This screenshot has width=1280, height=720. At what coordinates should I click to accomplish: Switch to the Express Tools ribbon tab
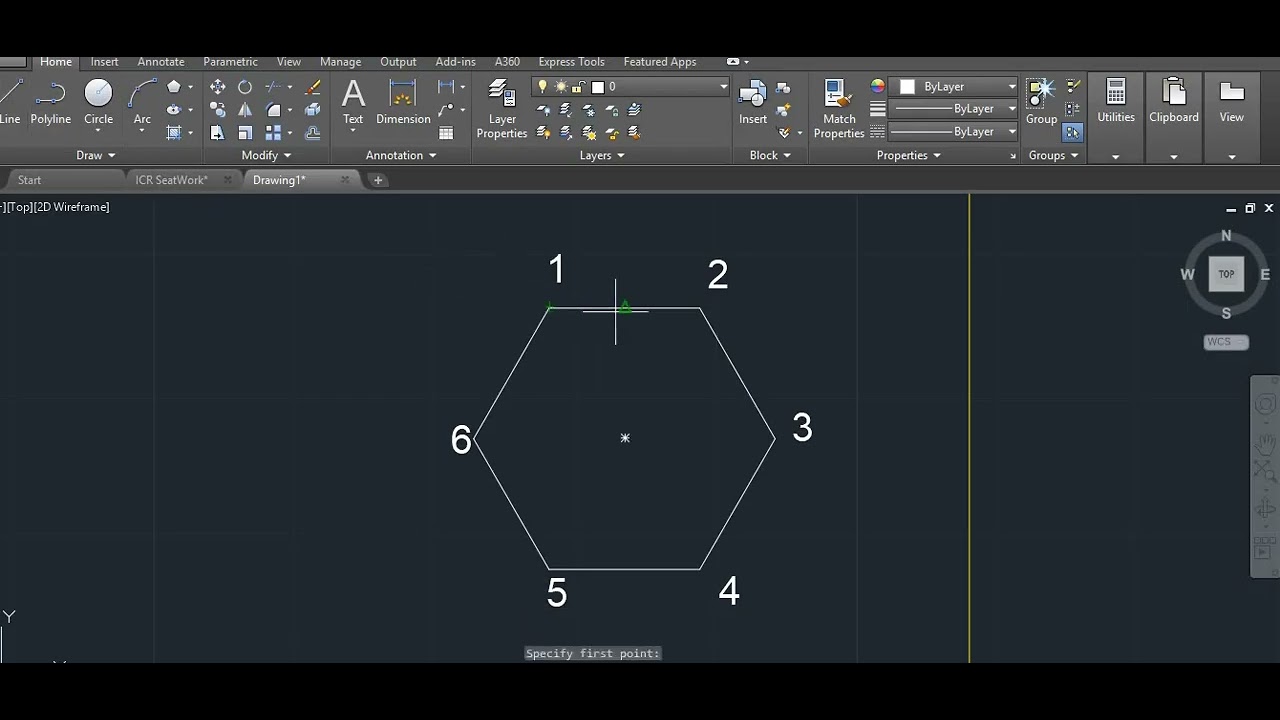click(x=571, y=62)
